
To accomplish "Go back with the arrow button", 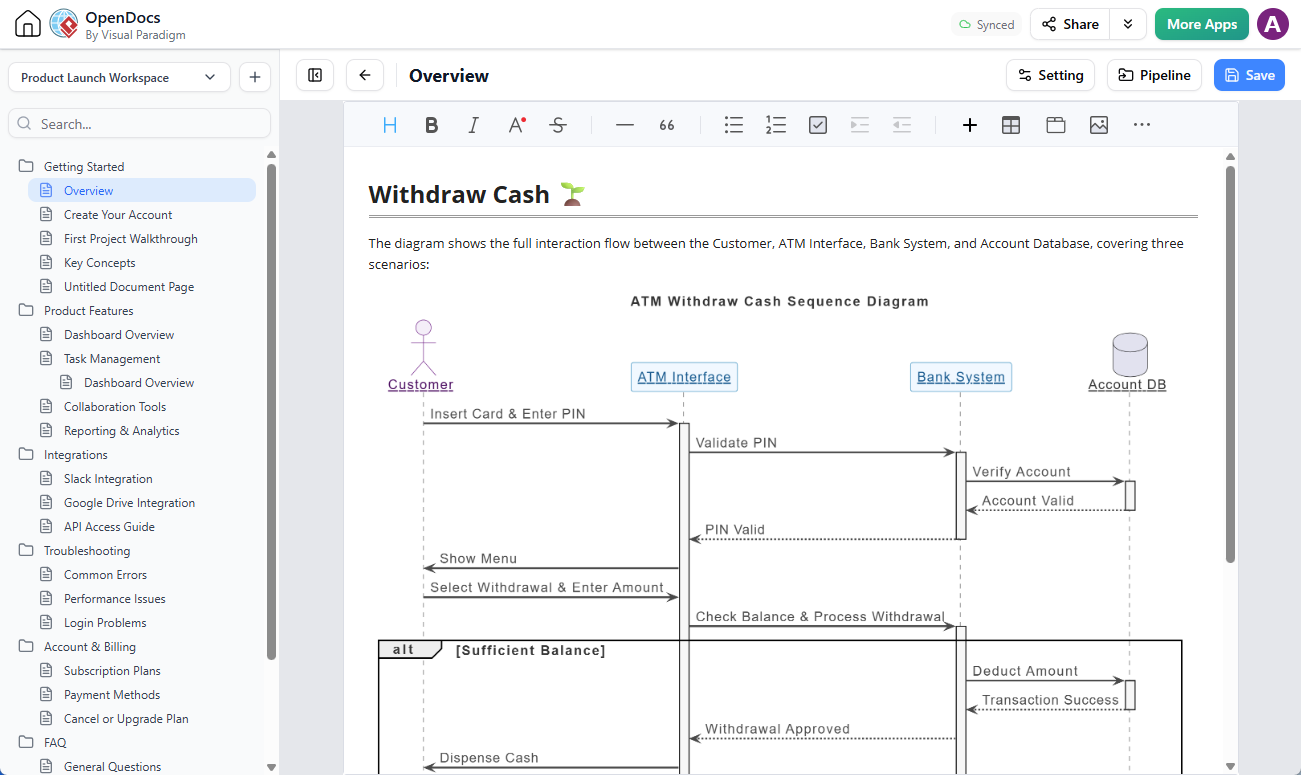I will coord(365,75).
